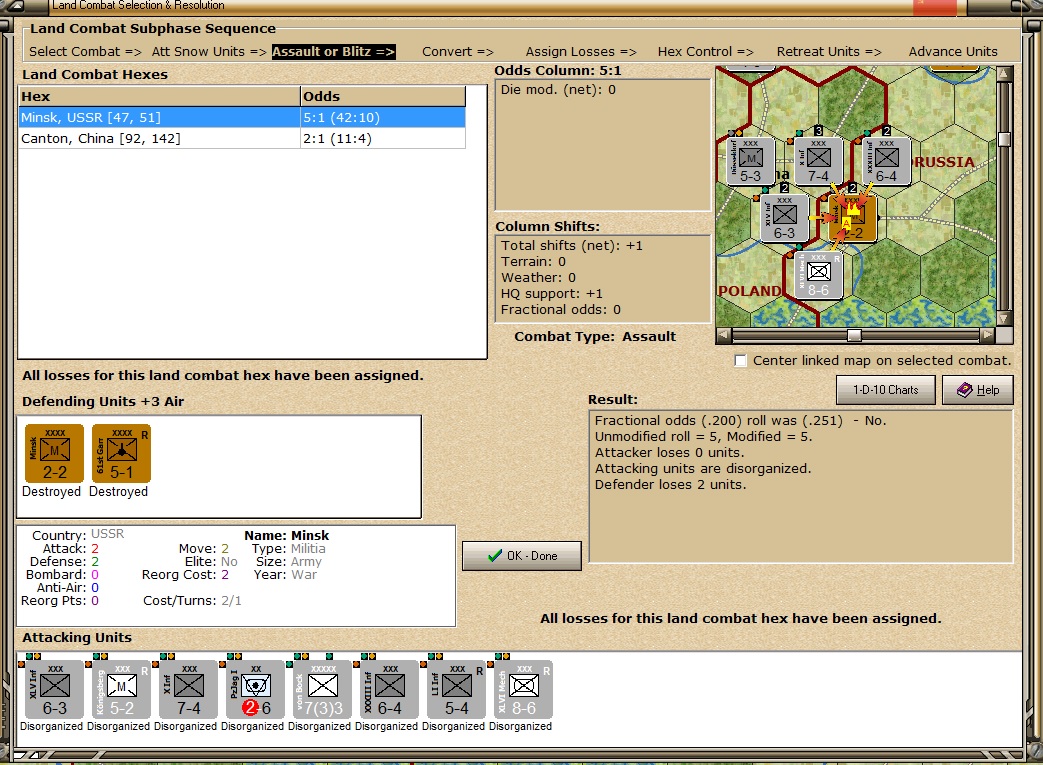
Task: Click the Defender loses 2 units result line
Action: (x=670, y=484)
